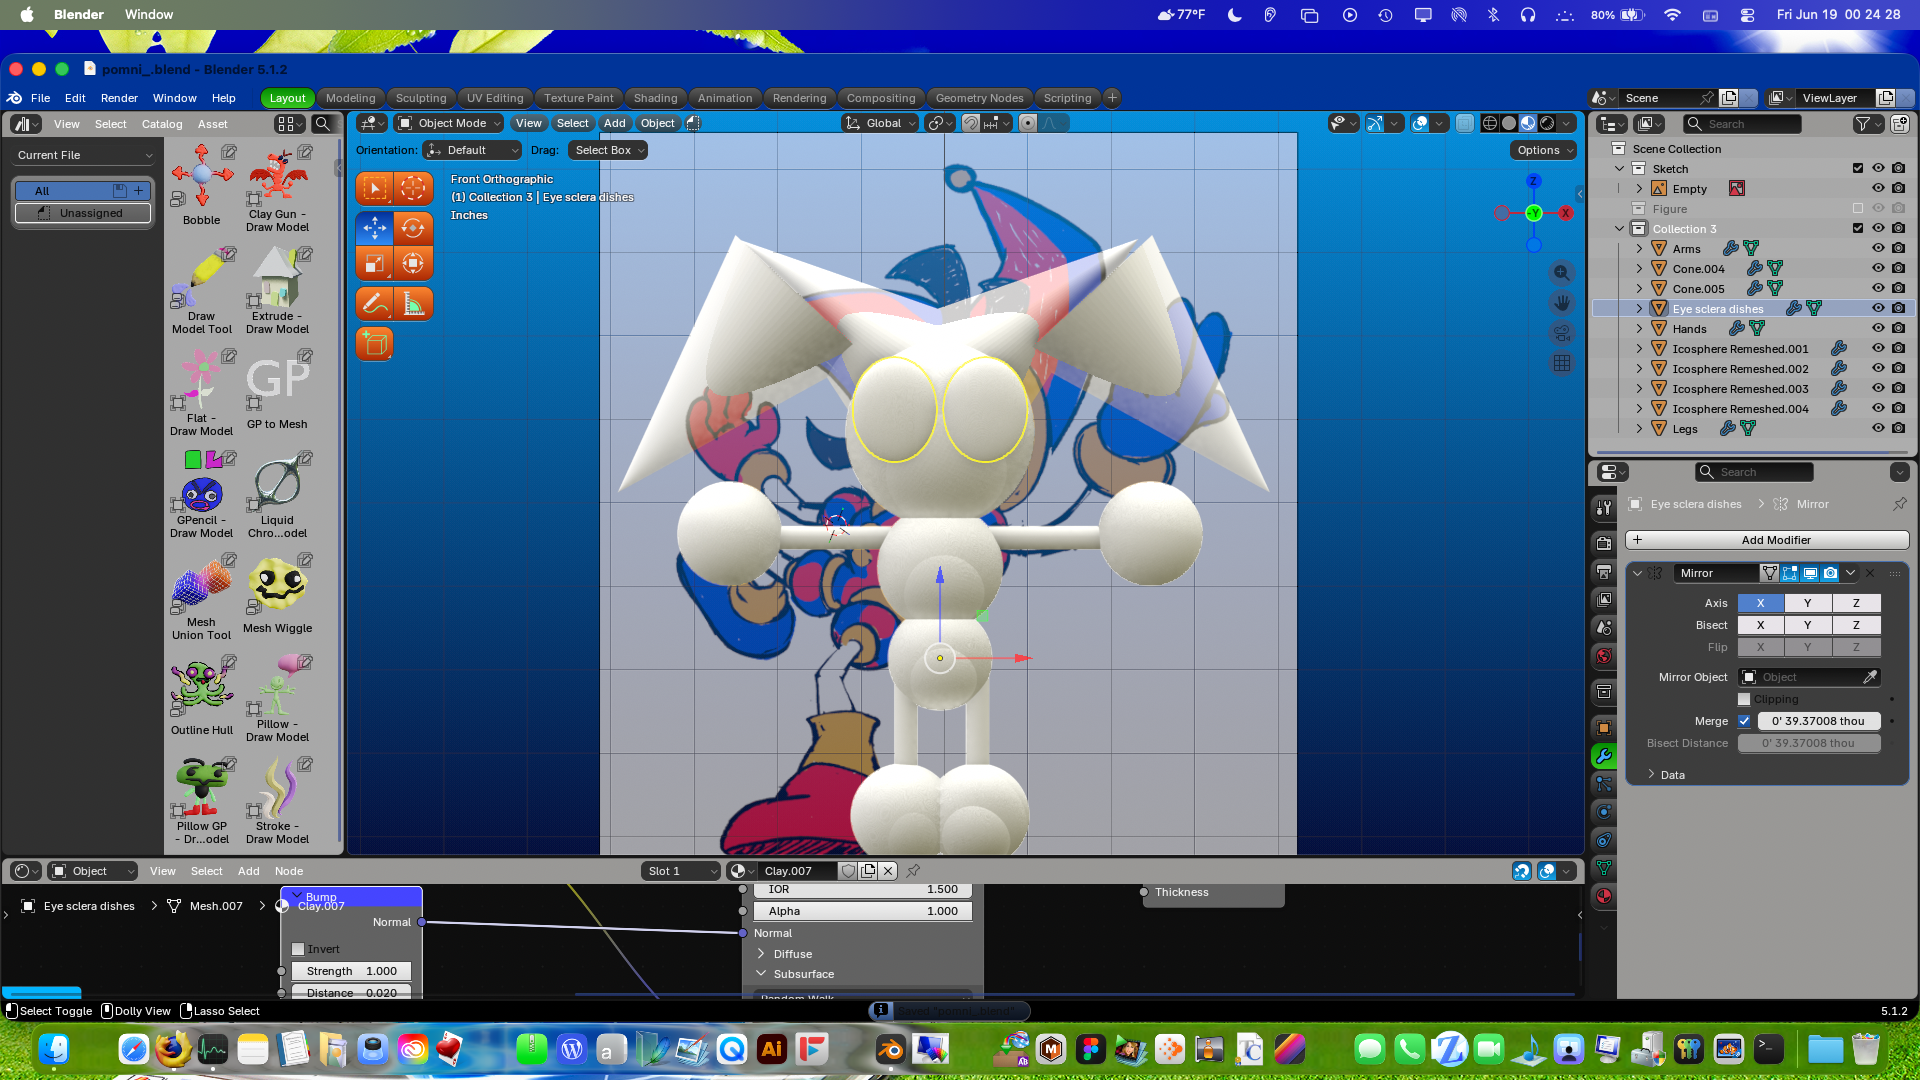
Task: Open the Render menu
Action: [x=119, y=98]
